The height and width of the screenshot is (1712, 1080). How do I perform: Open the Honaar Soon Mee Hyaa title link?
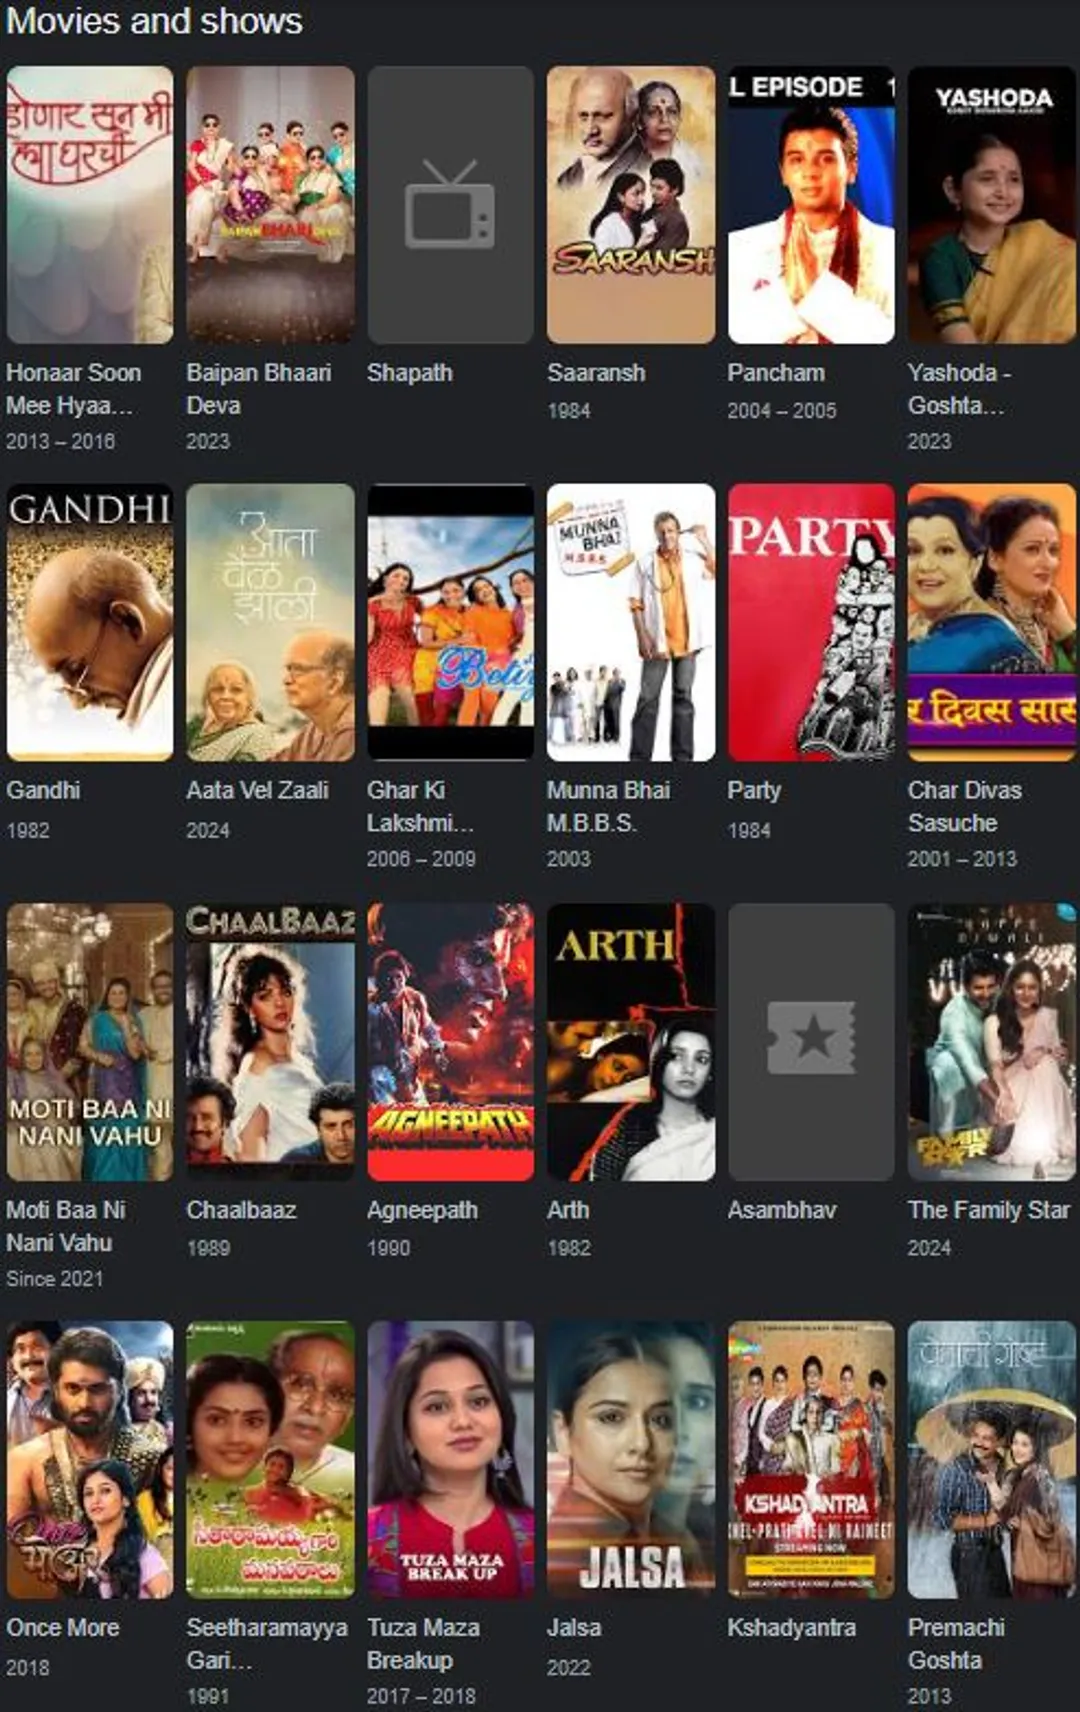pos(74,389)
